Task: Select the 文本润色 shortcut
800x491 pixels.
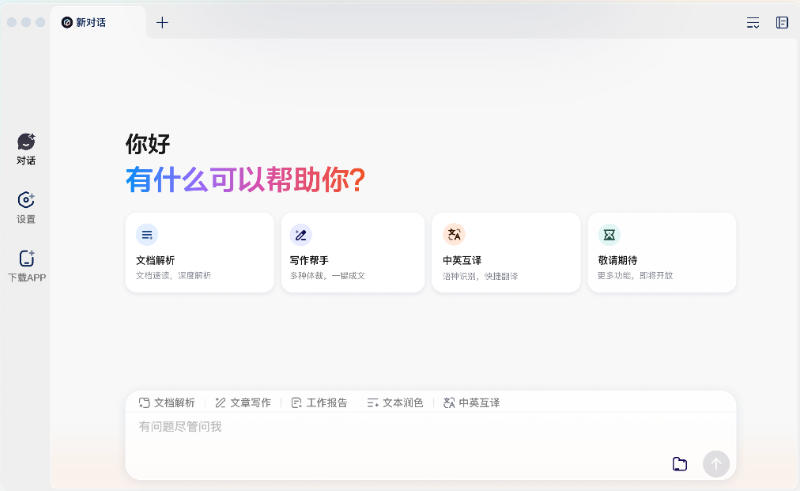Action: pyautogui.click(x=395, y=403)
